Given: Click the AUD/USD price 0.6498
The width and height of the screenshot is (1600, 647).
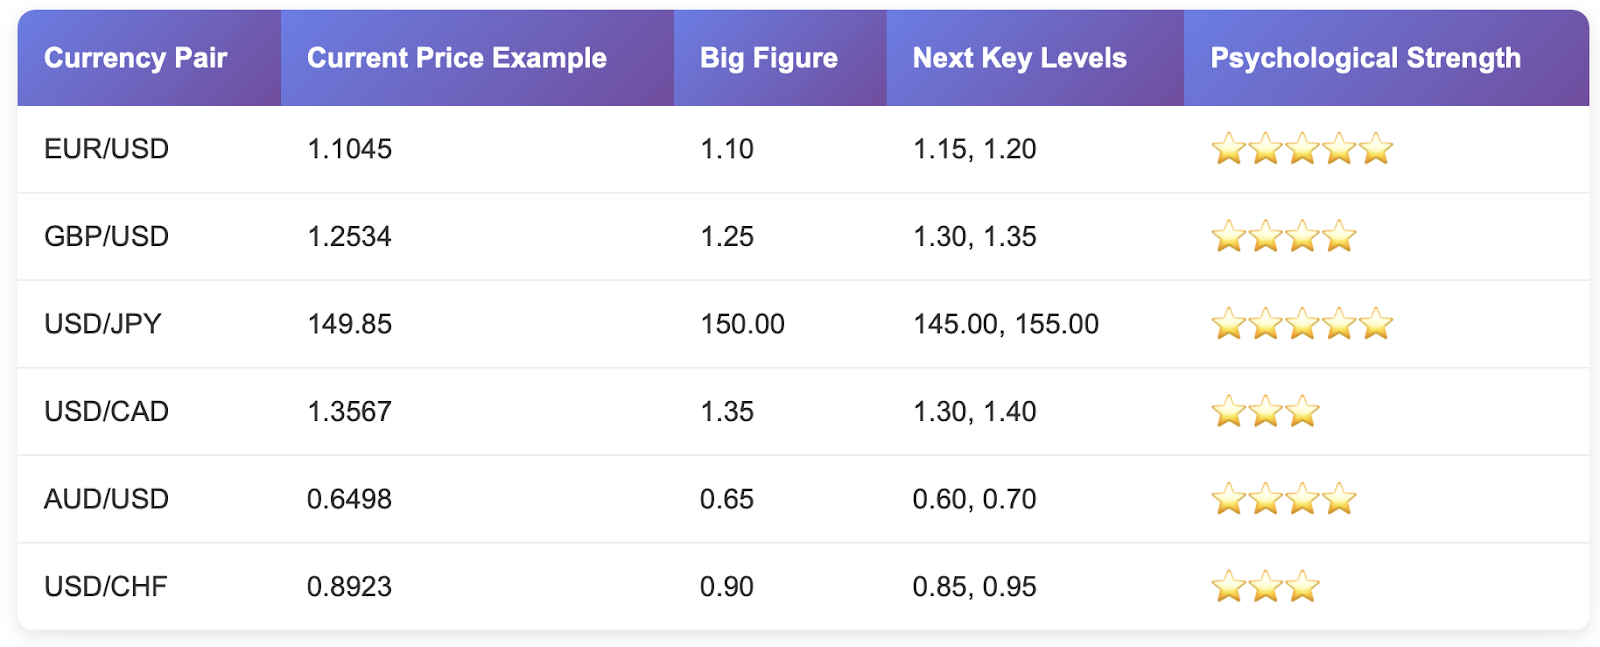Looking at the screenshot, I should (350, 499).
